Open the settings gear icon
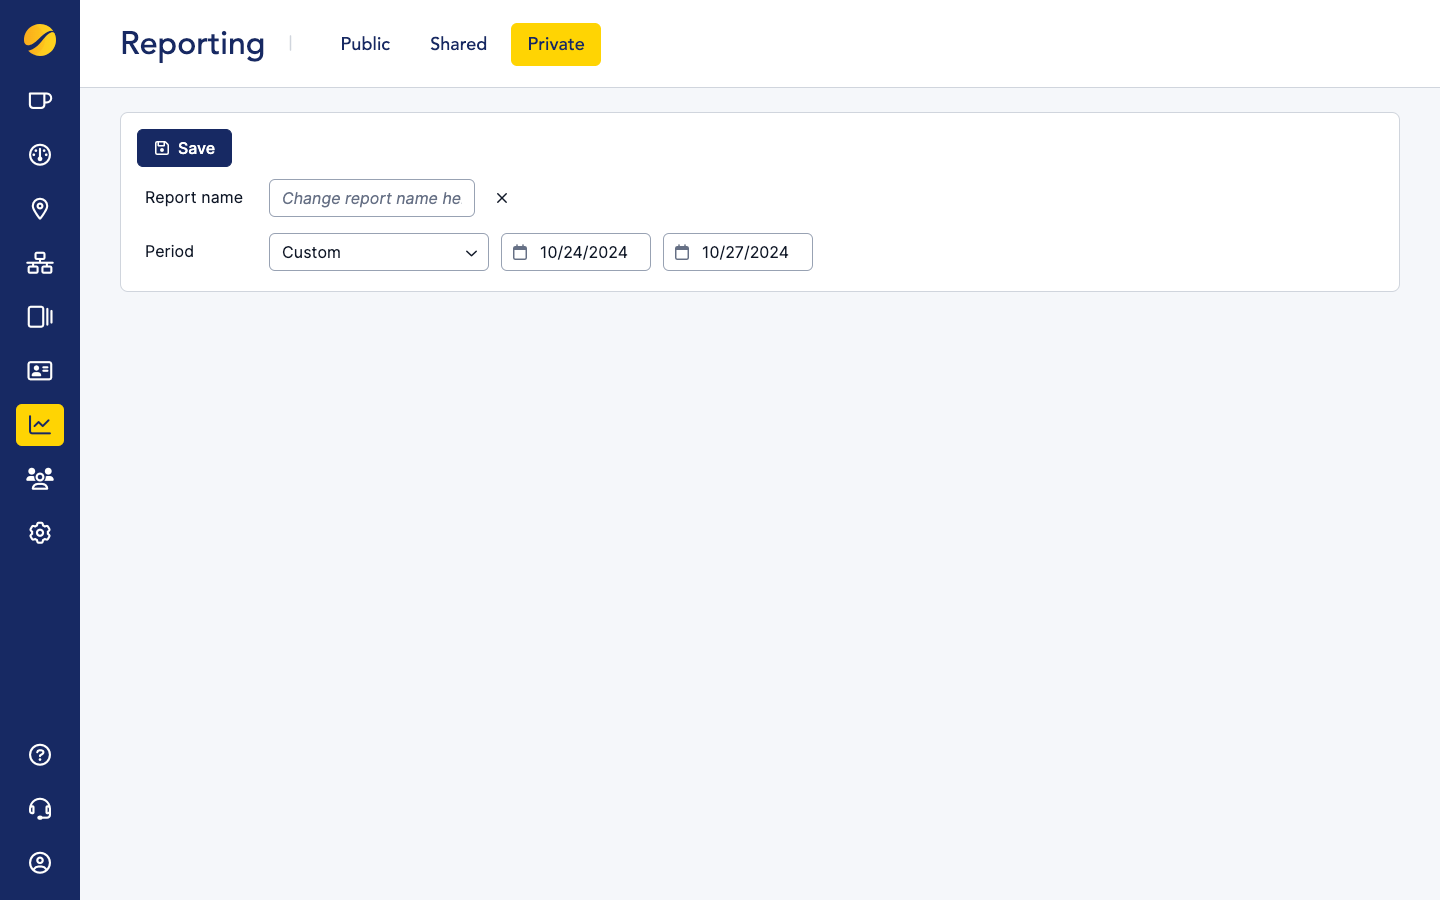 [40, 532]
